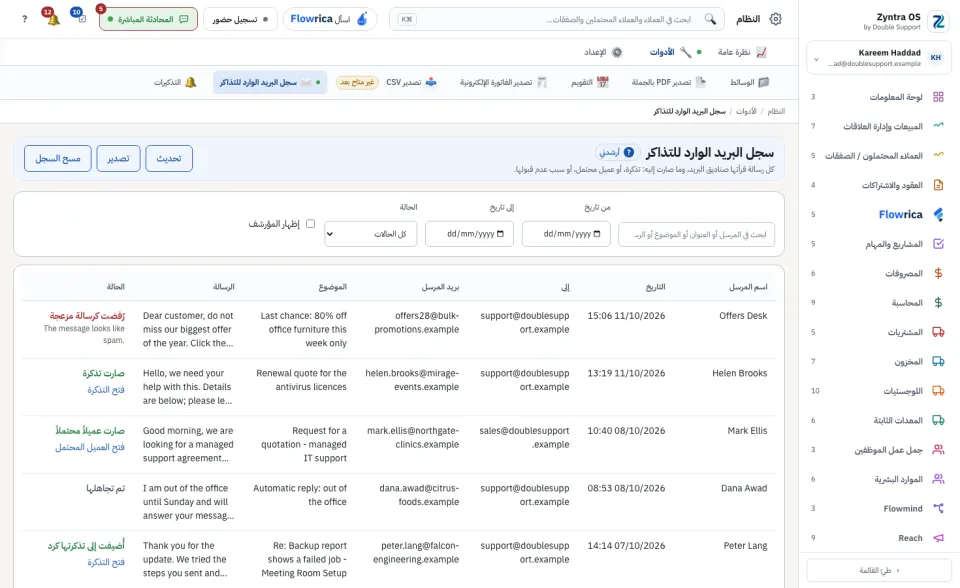960x588 pixels.
Task: Click the search magnifier icon
Action: [710, 19]
